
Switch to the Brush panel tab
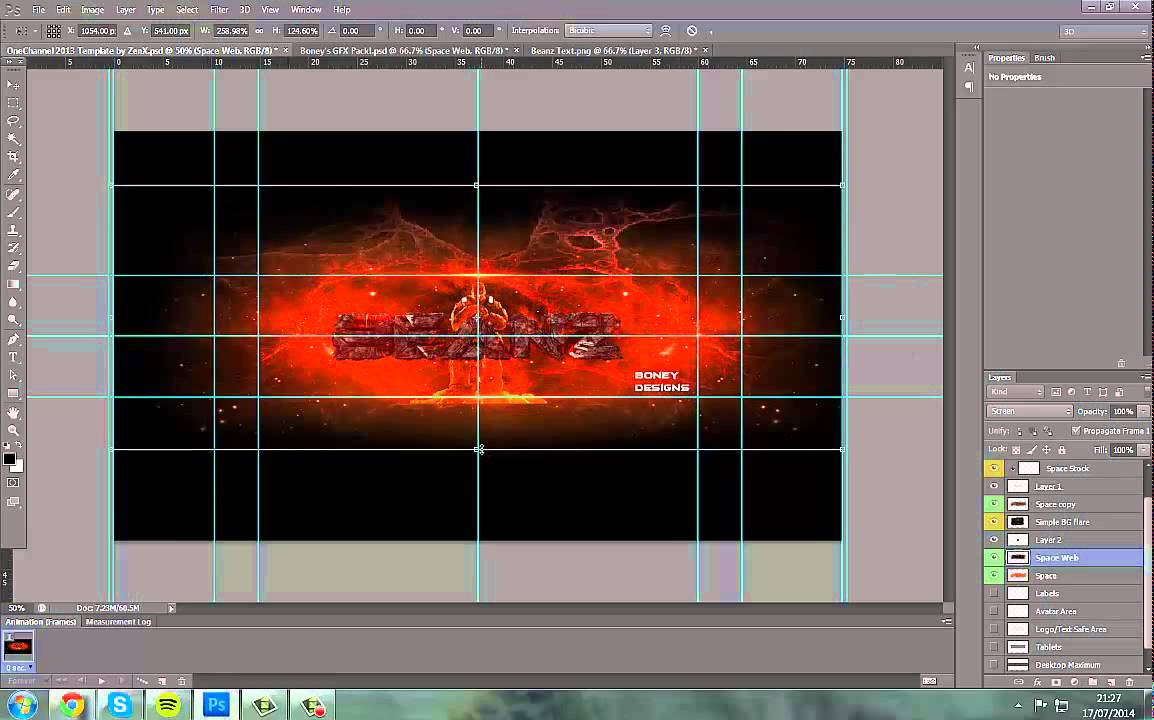(x=1044, y=57)
